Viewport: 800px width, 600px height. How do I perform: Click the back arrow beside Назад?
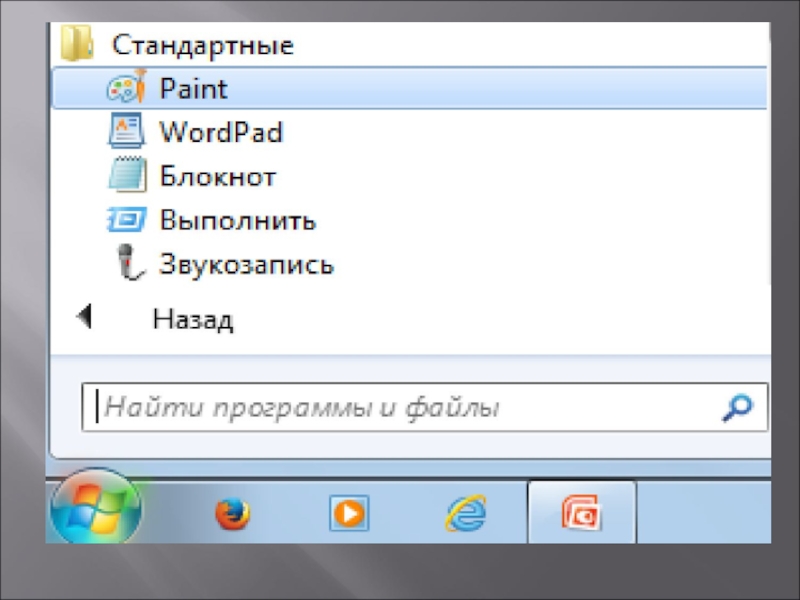point(85,317)
